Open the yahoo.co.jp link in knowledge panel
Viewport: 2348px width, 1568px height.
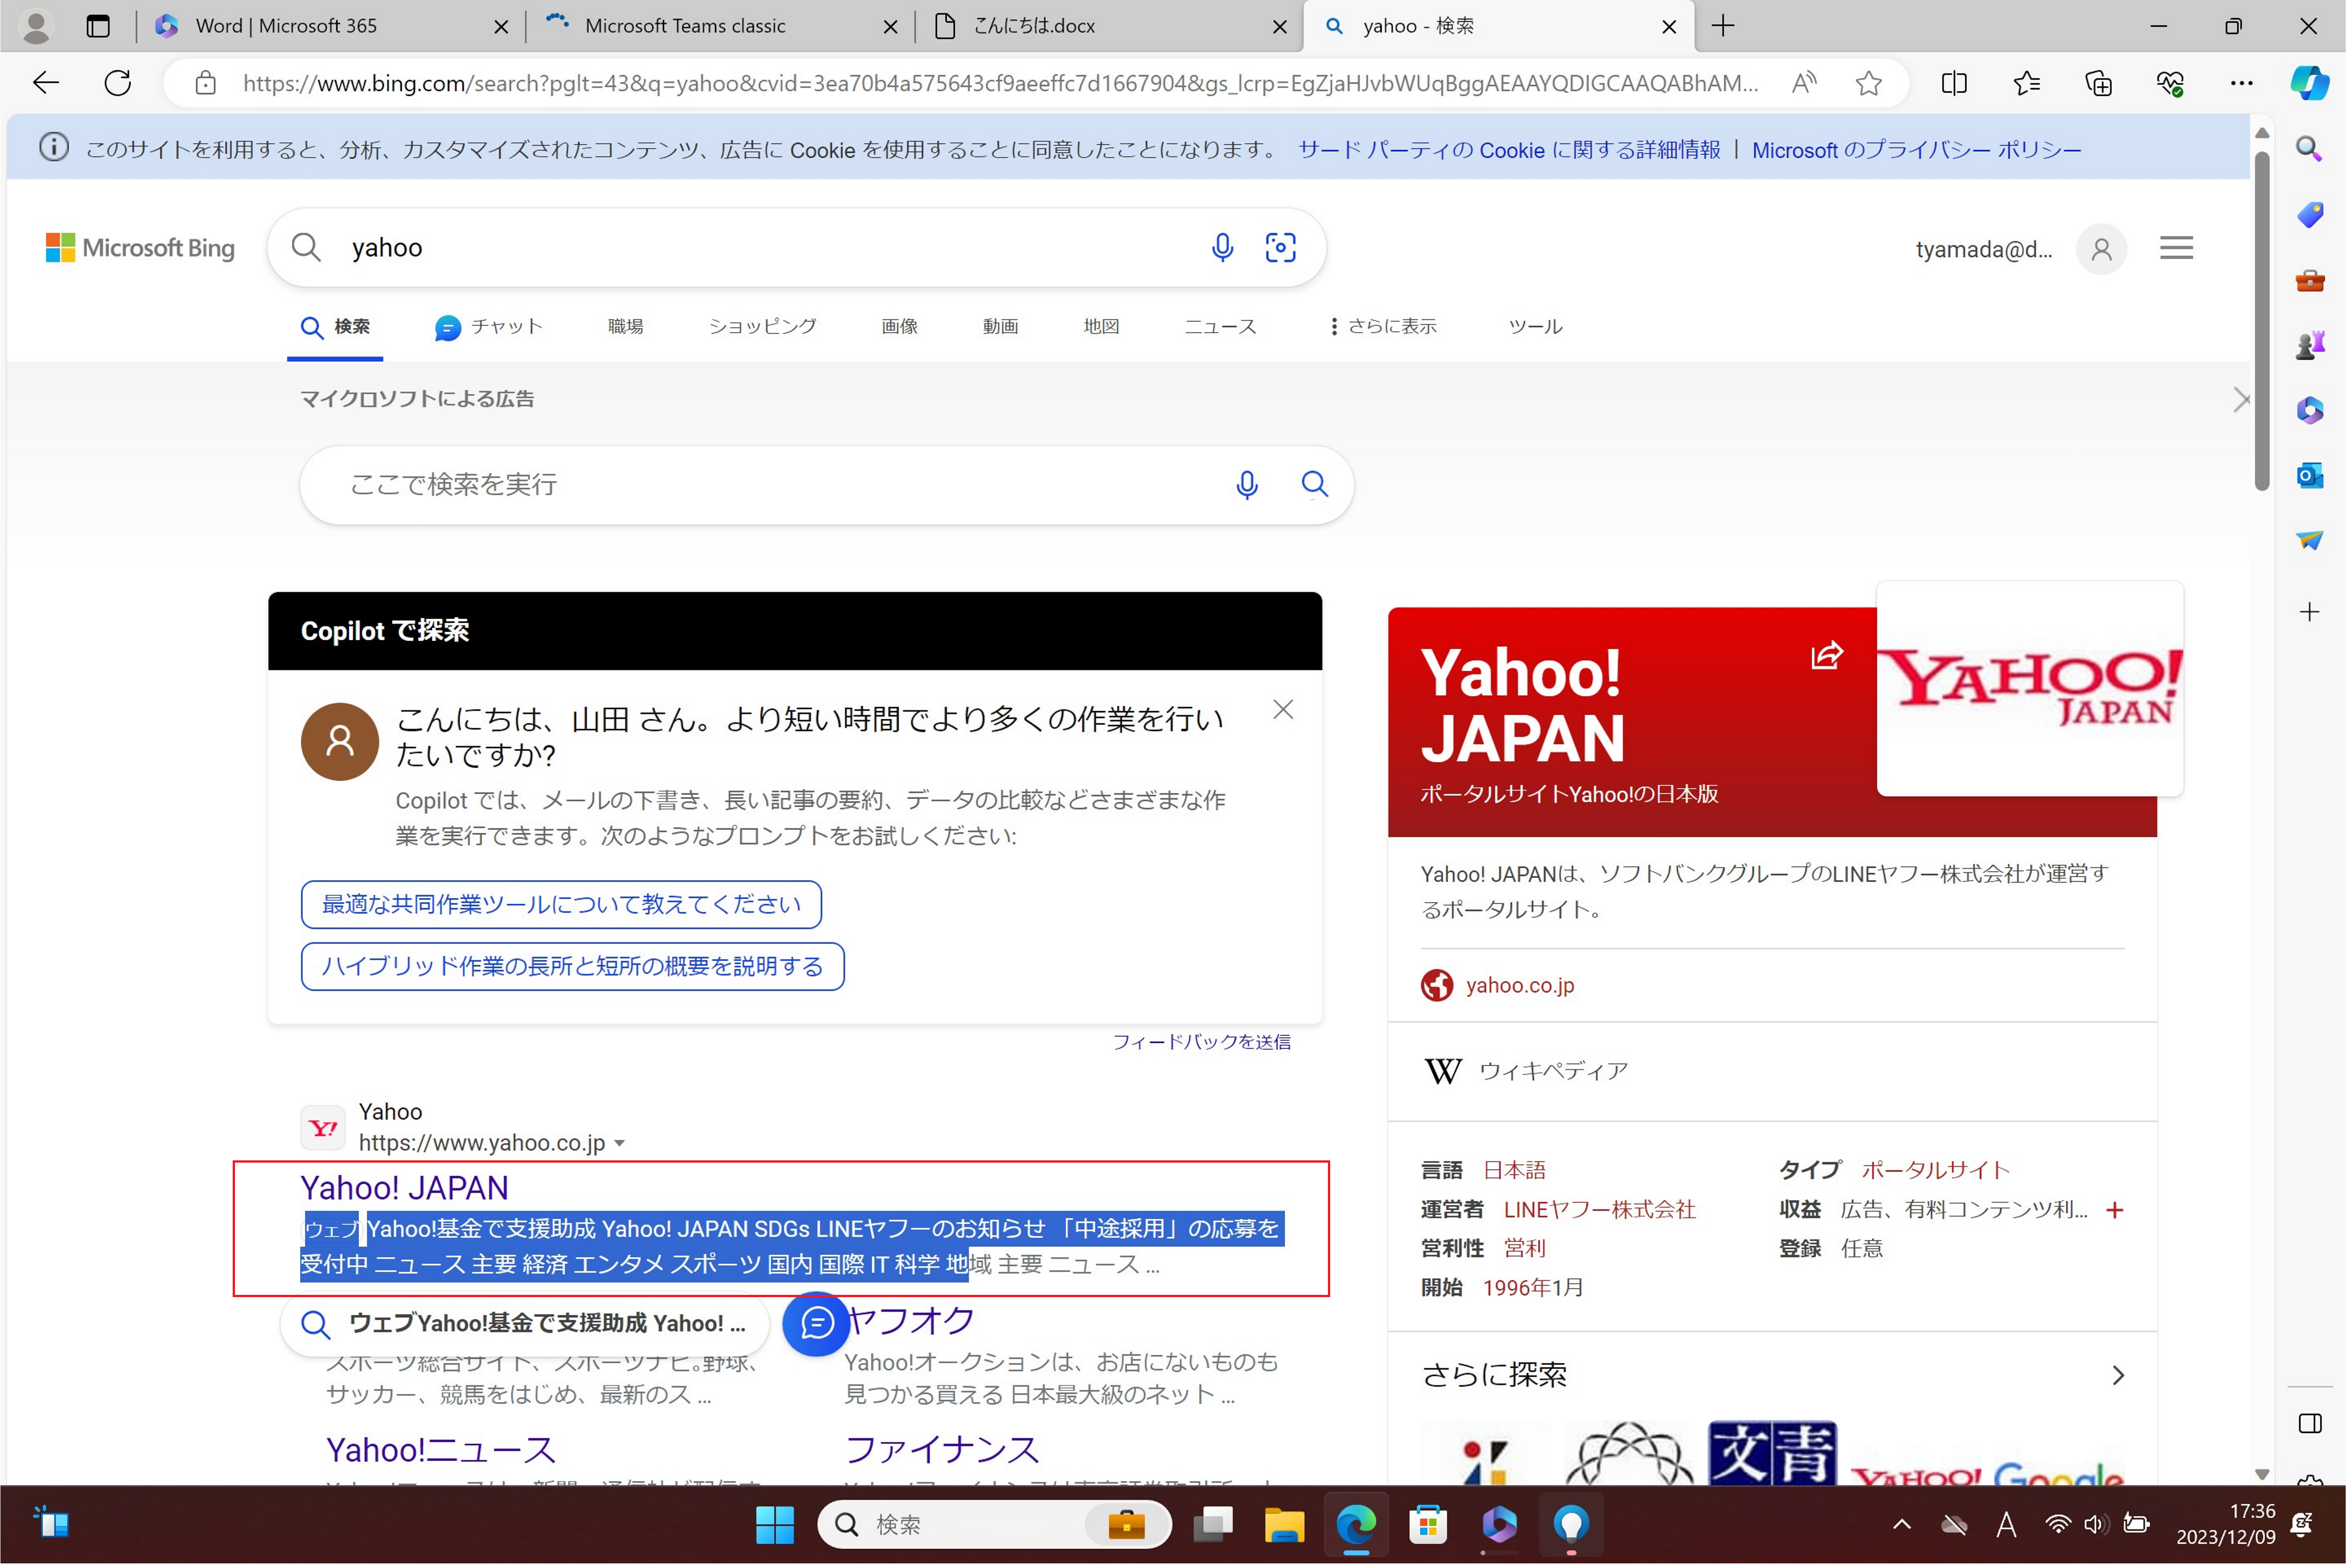(1521, 986)
